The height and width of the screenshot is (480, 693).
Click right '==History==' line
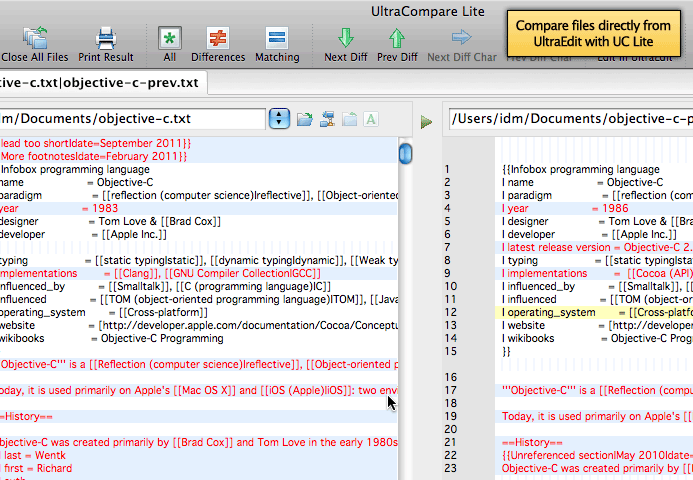[x=594, y=442]
